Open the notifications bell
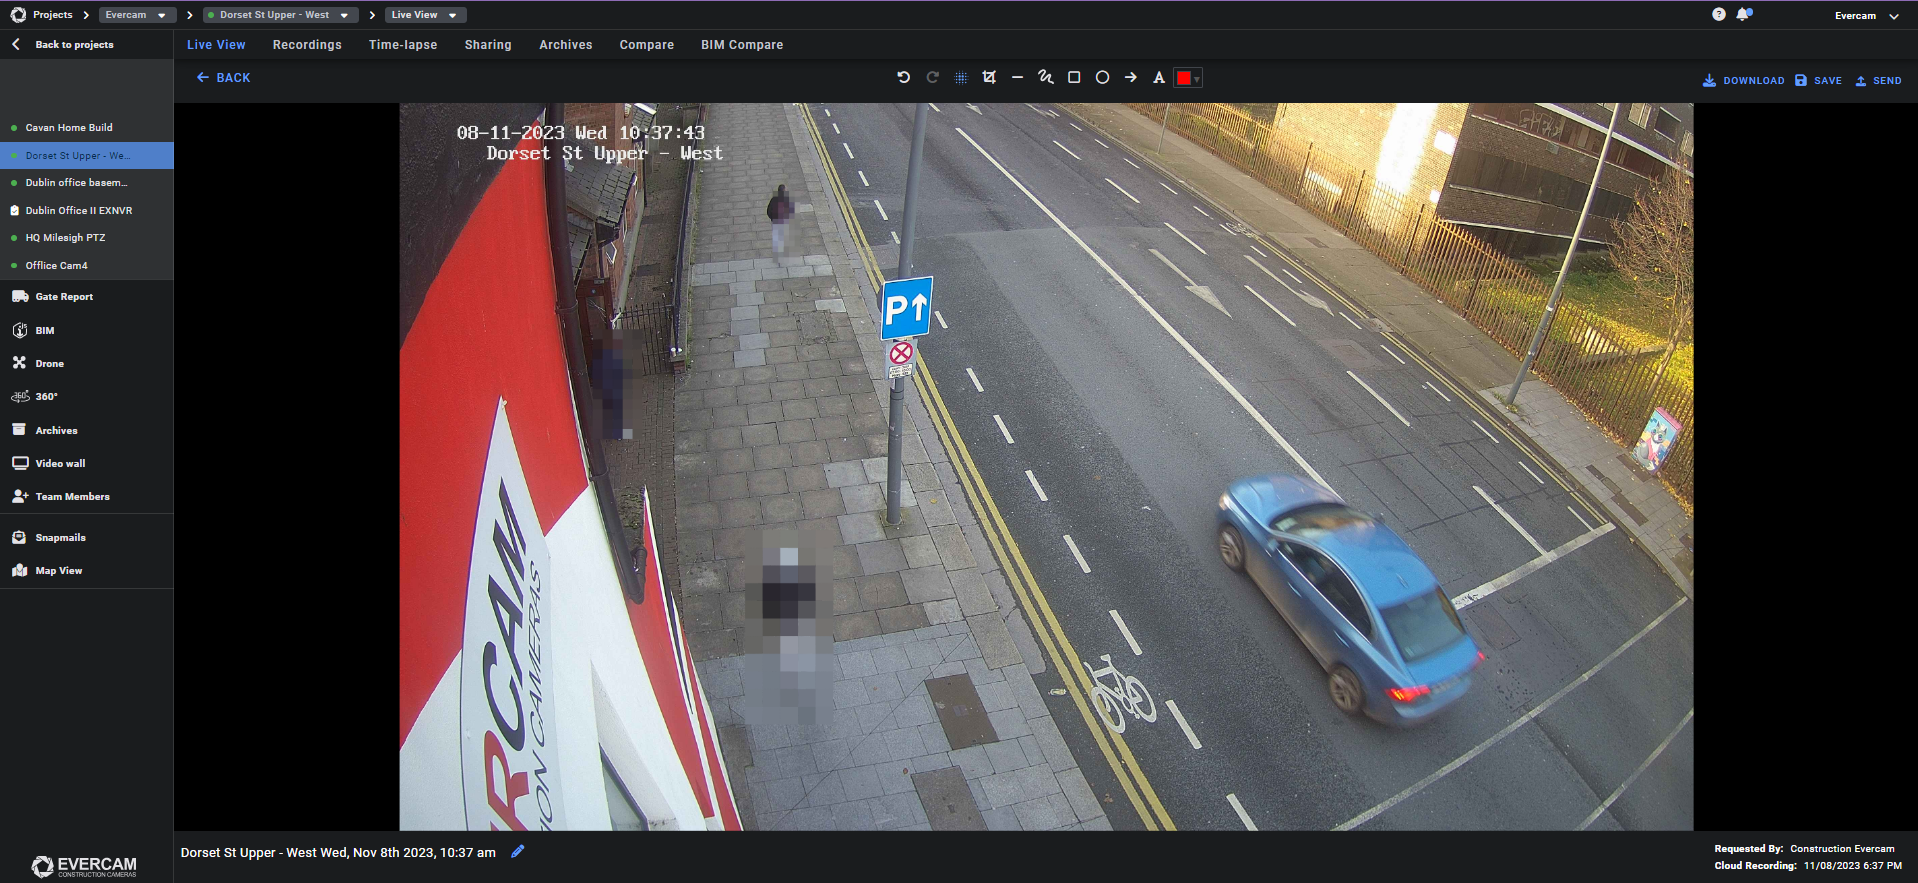Image resolution: width=1918 pixels, height=883 pixels. tap(1743, 14)
